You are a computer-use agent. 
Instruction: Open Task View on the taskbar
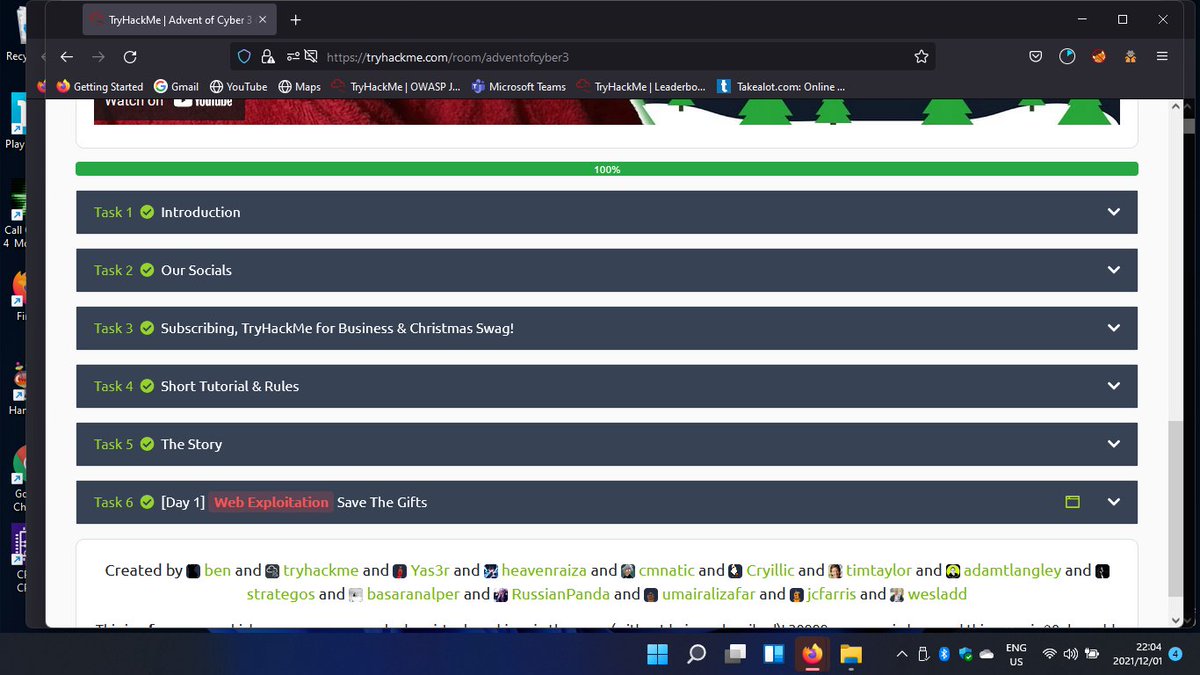click(735, 654)
